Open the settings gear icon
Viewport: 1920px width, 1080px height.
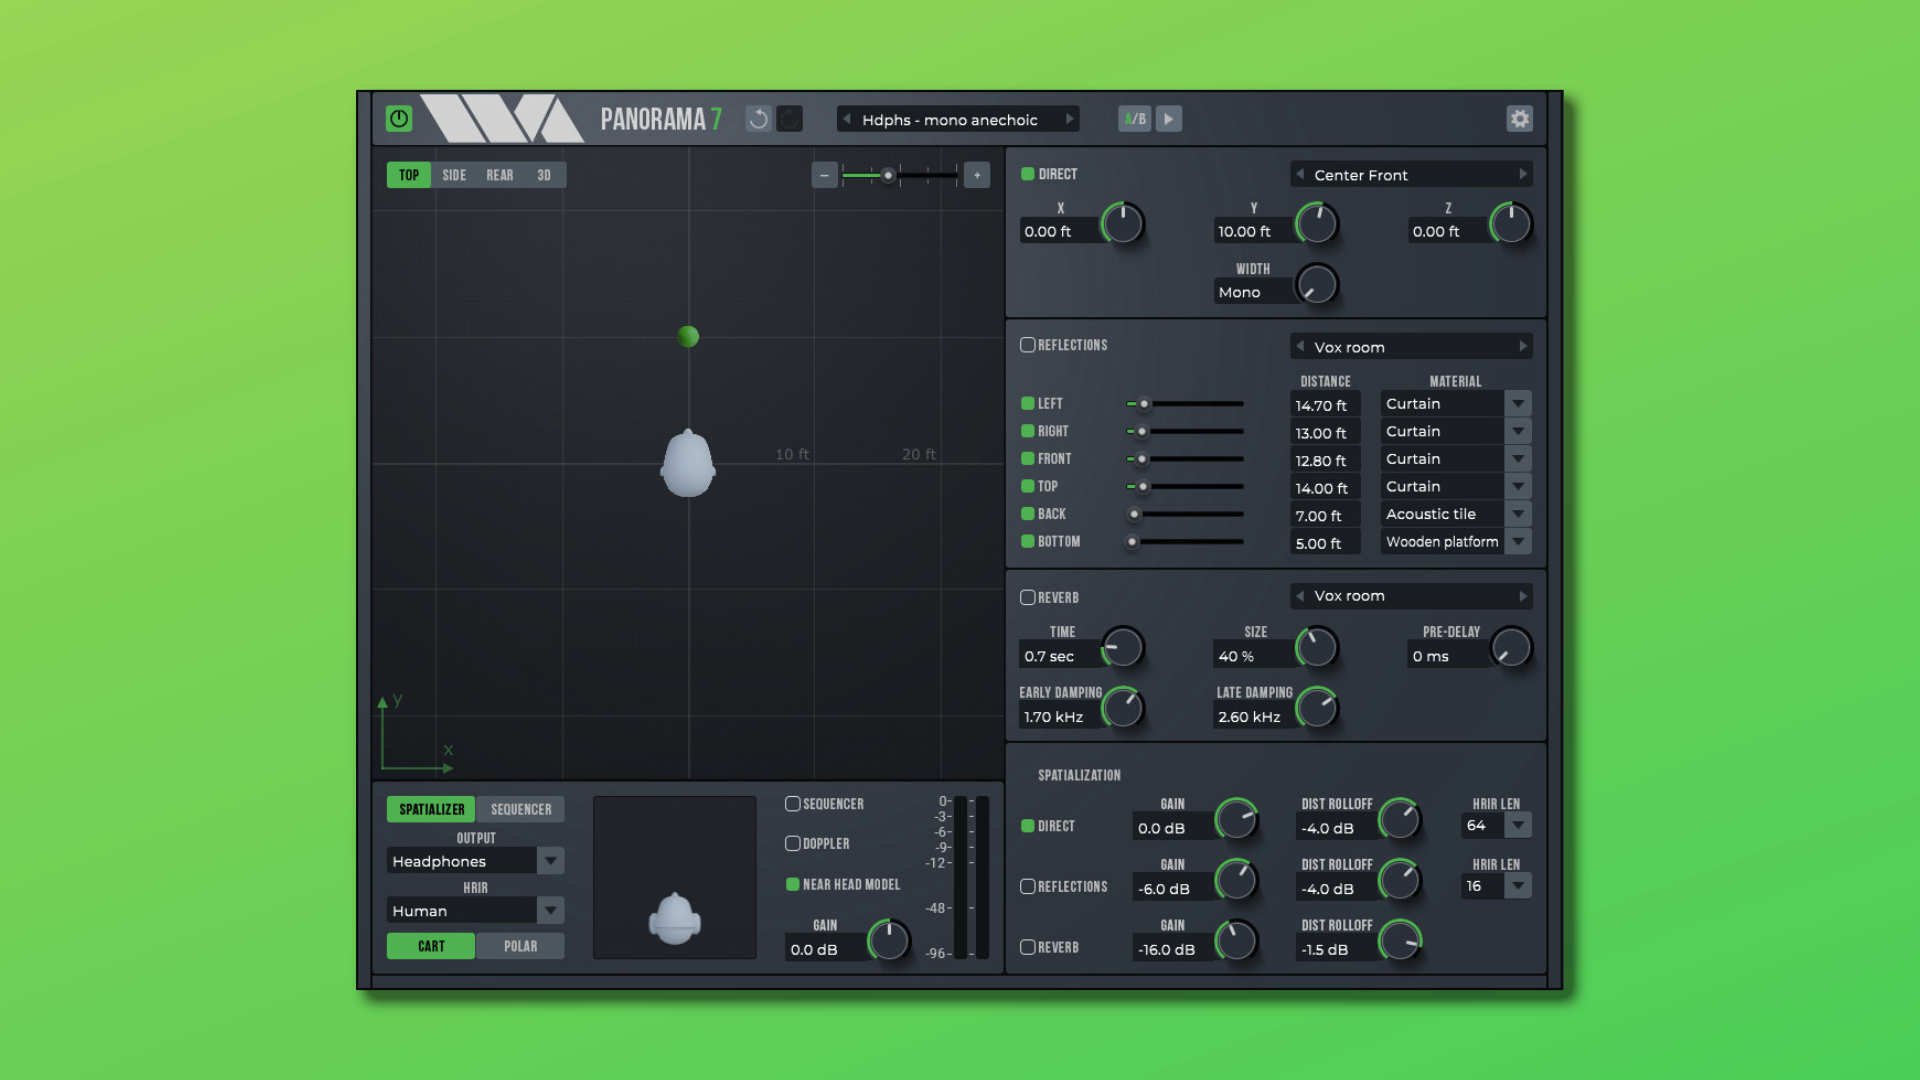pos(1519,119)
